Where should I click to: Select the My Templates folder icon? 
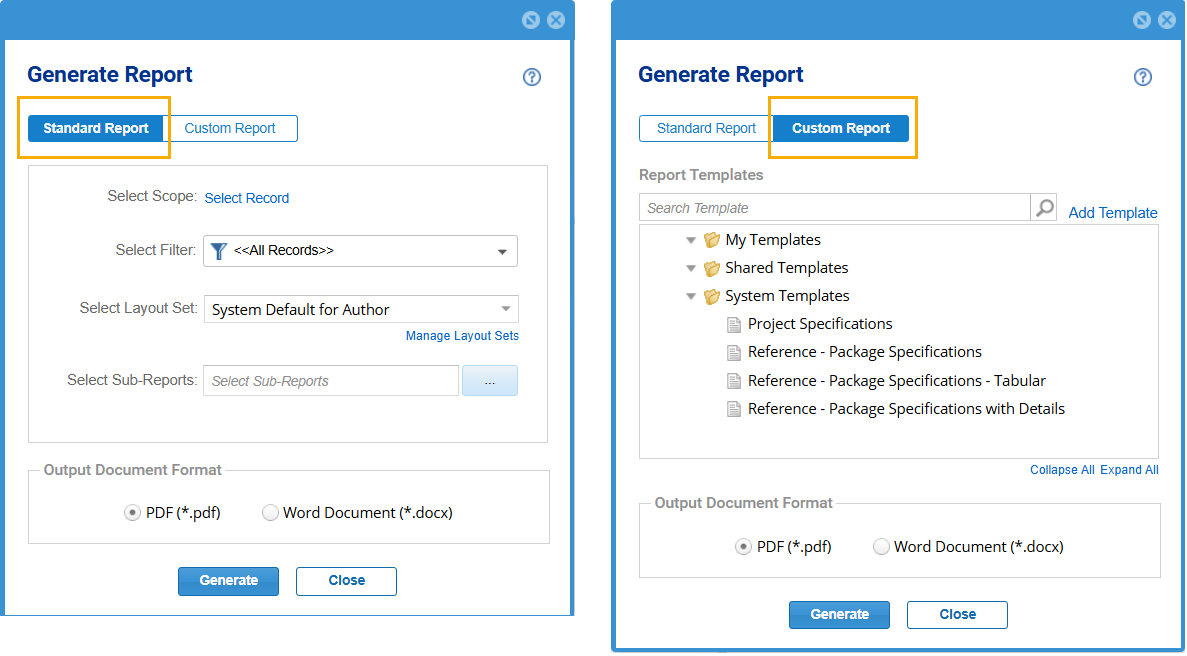(x=712, y=240)
